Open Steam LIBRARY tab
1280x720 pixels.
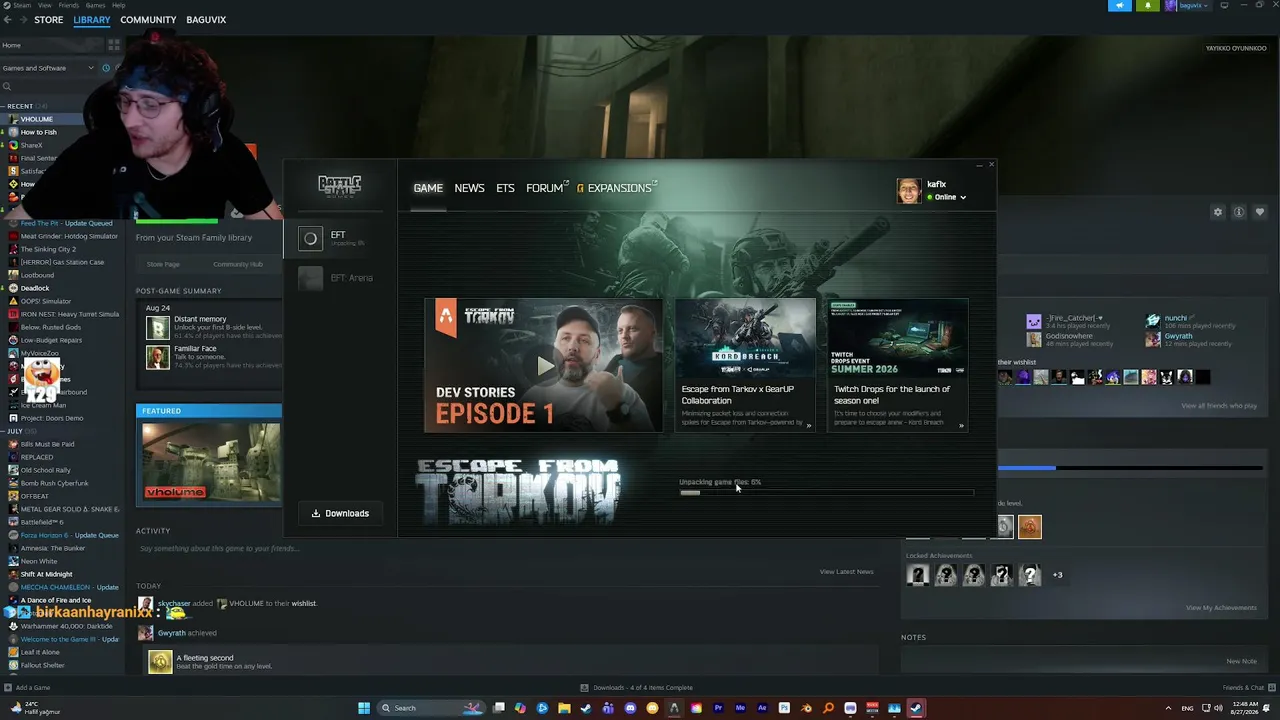click(91, 20)
